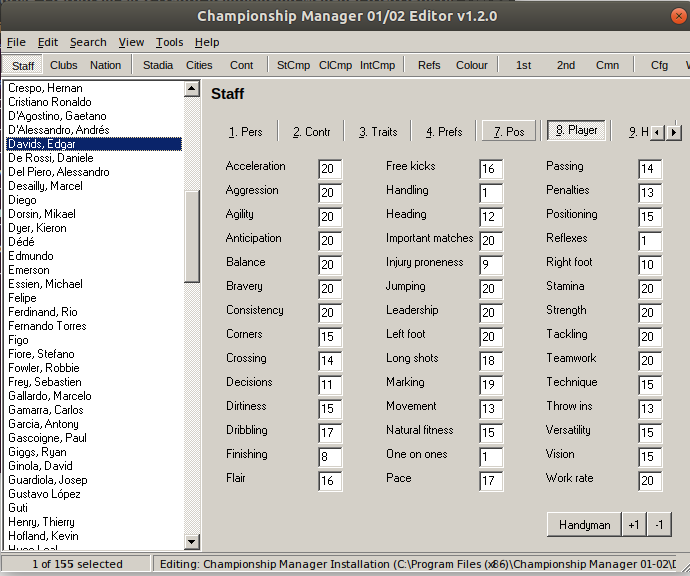Click the Right foot value field

point(650,264)
